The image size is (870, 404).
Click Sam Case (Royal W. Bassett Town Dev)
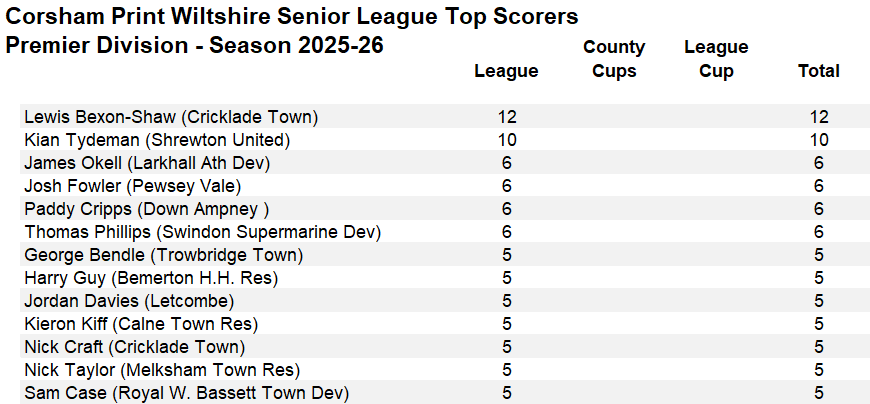point(186,393)
